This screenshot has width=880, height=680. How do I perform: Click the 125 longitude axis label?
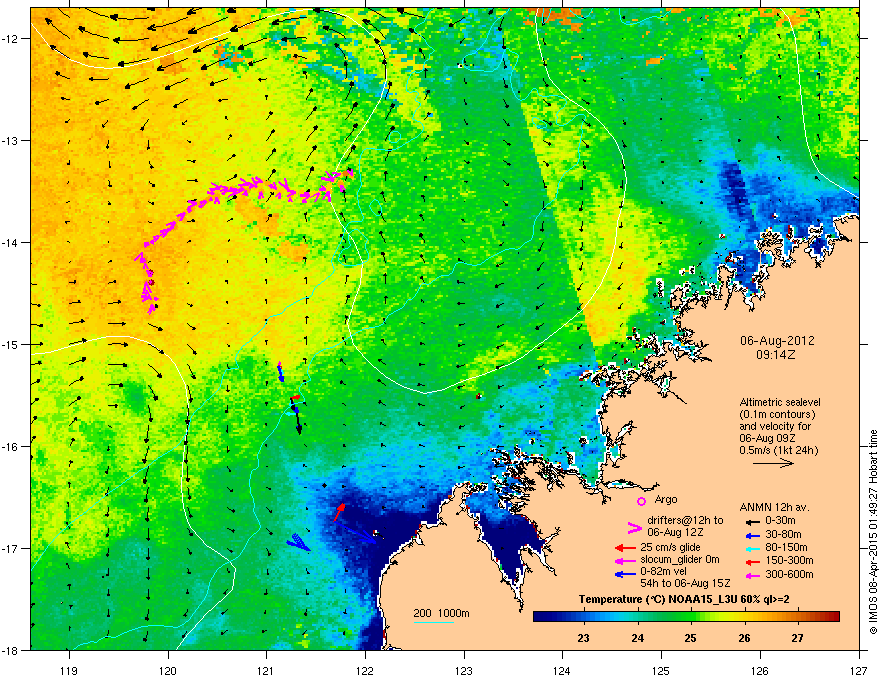[661, 670]
